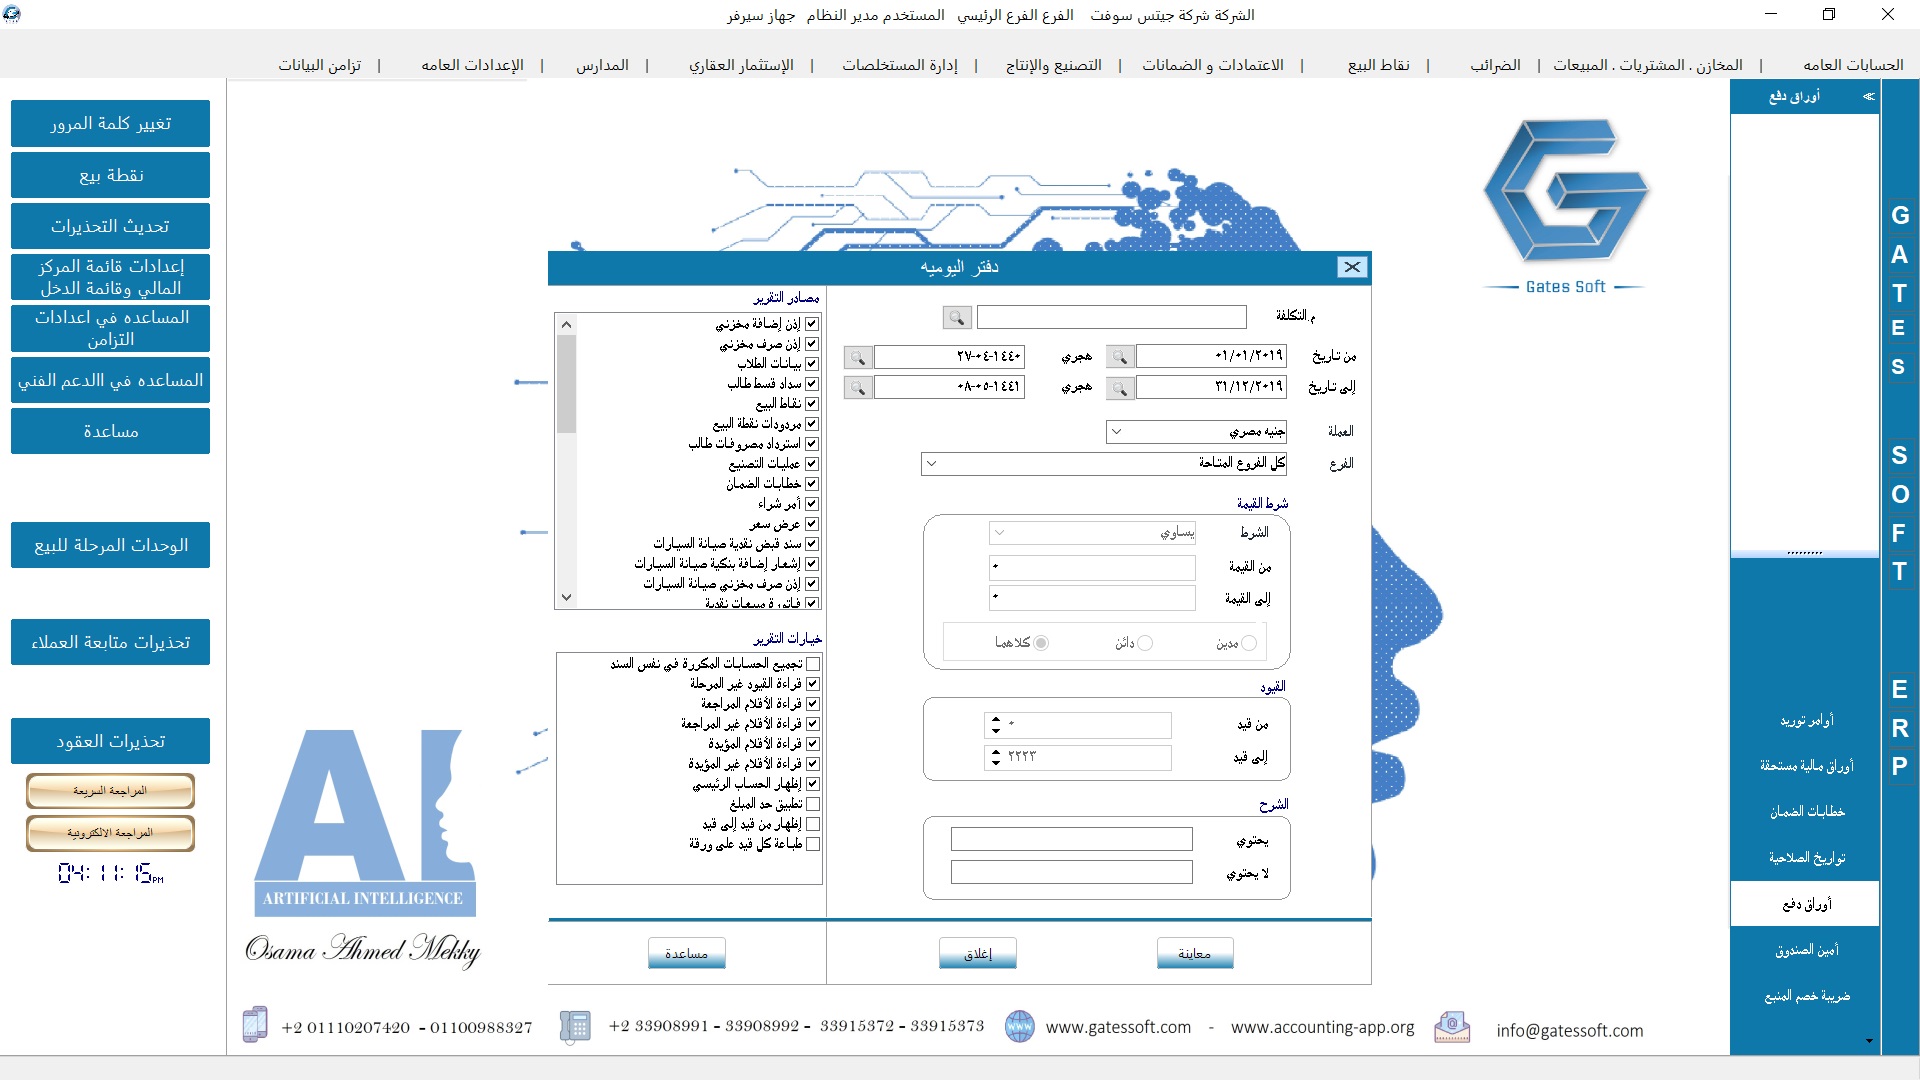The height and width of the screenshot is (1080, 1920).
Task: Open الاعتمادات و الضمانات menu
Action: tap(1213, 65)
